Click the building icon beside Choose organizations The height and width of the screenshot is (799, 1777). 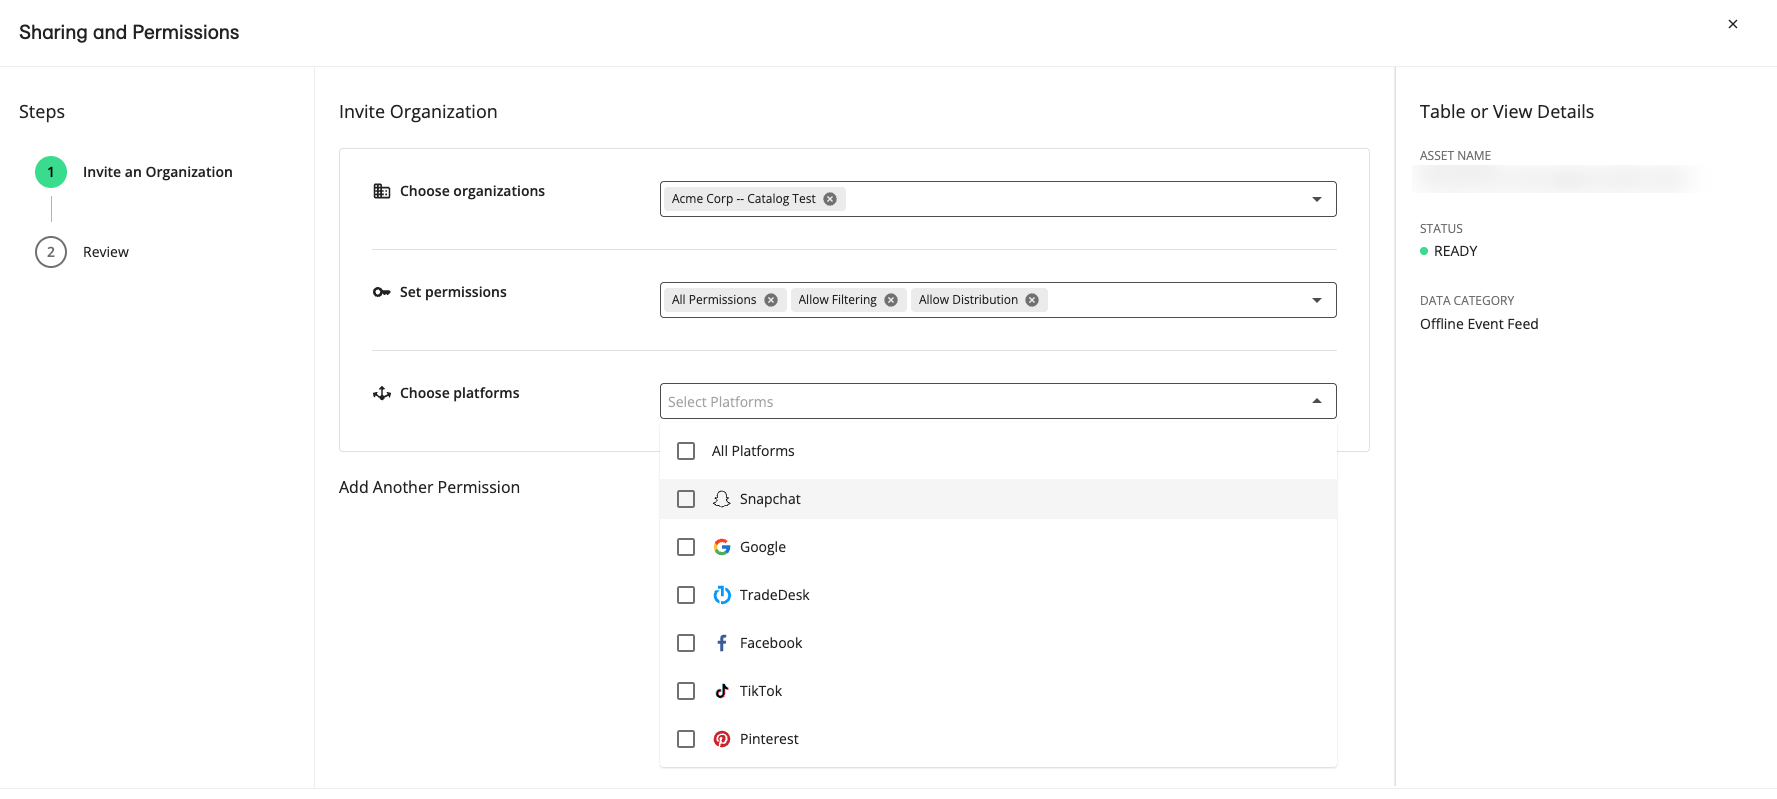pos(382,191)
